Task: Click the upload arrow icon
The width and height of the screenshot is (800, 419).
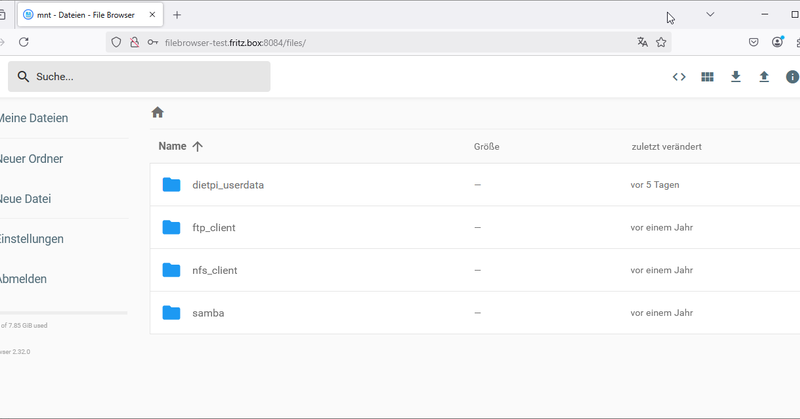Action: pos(764,77)
